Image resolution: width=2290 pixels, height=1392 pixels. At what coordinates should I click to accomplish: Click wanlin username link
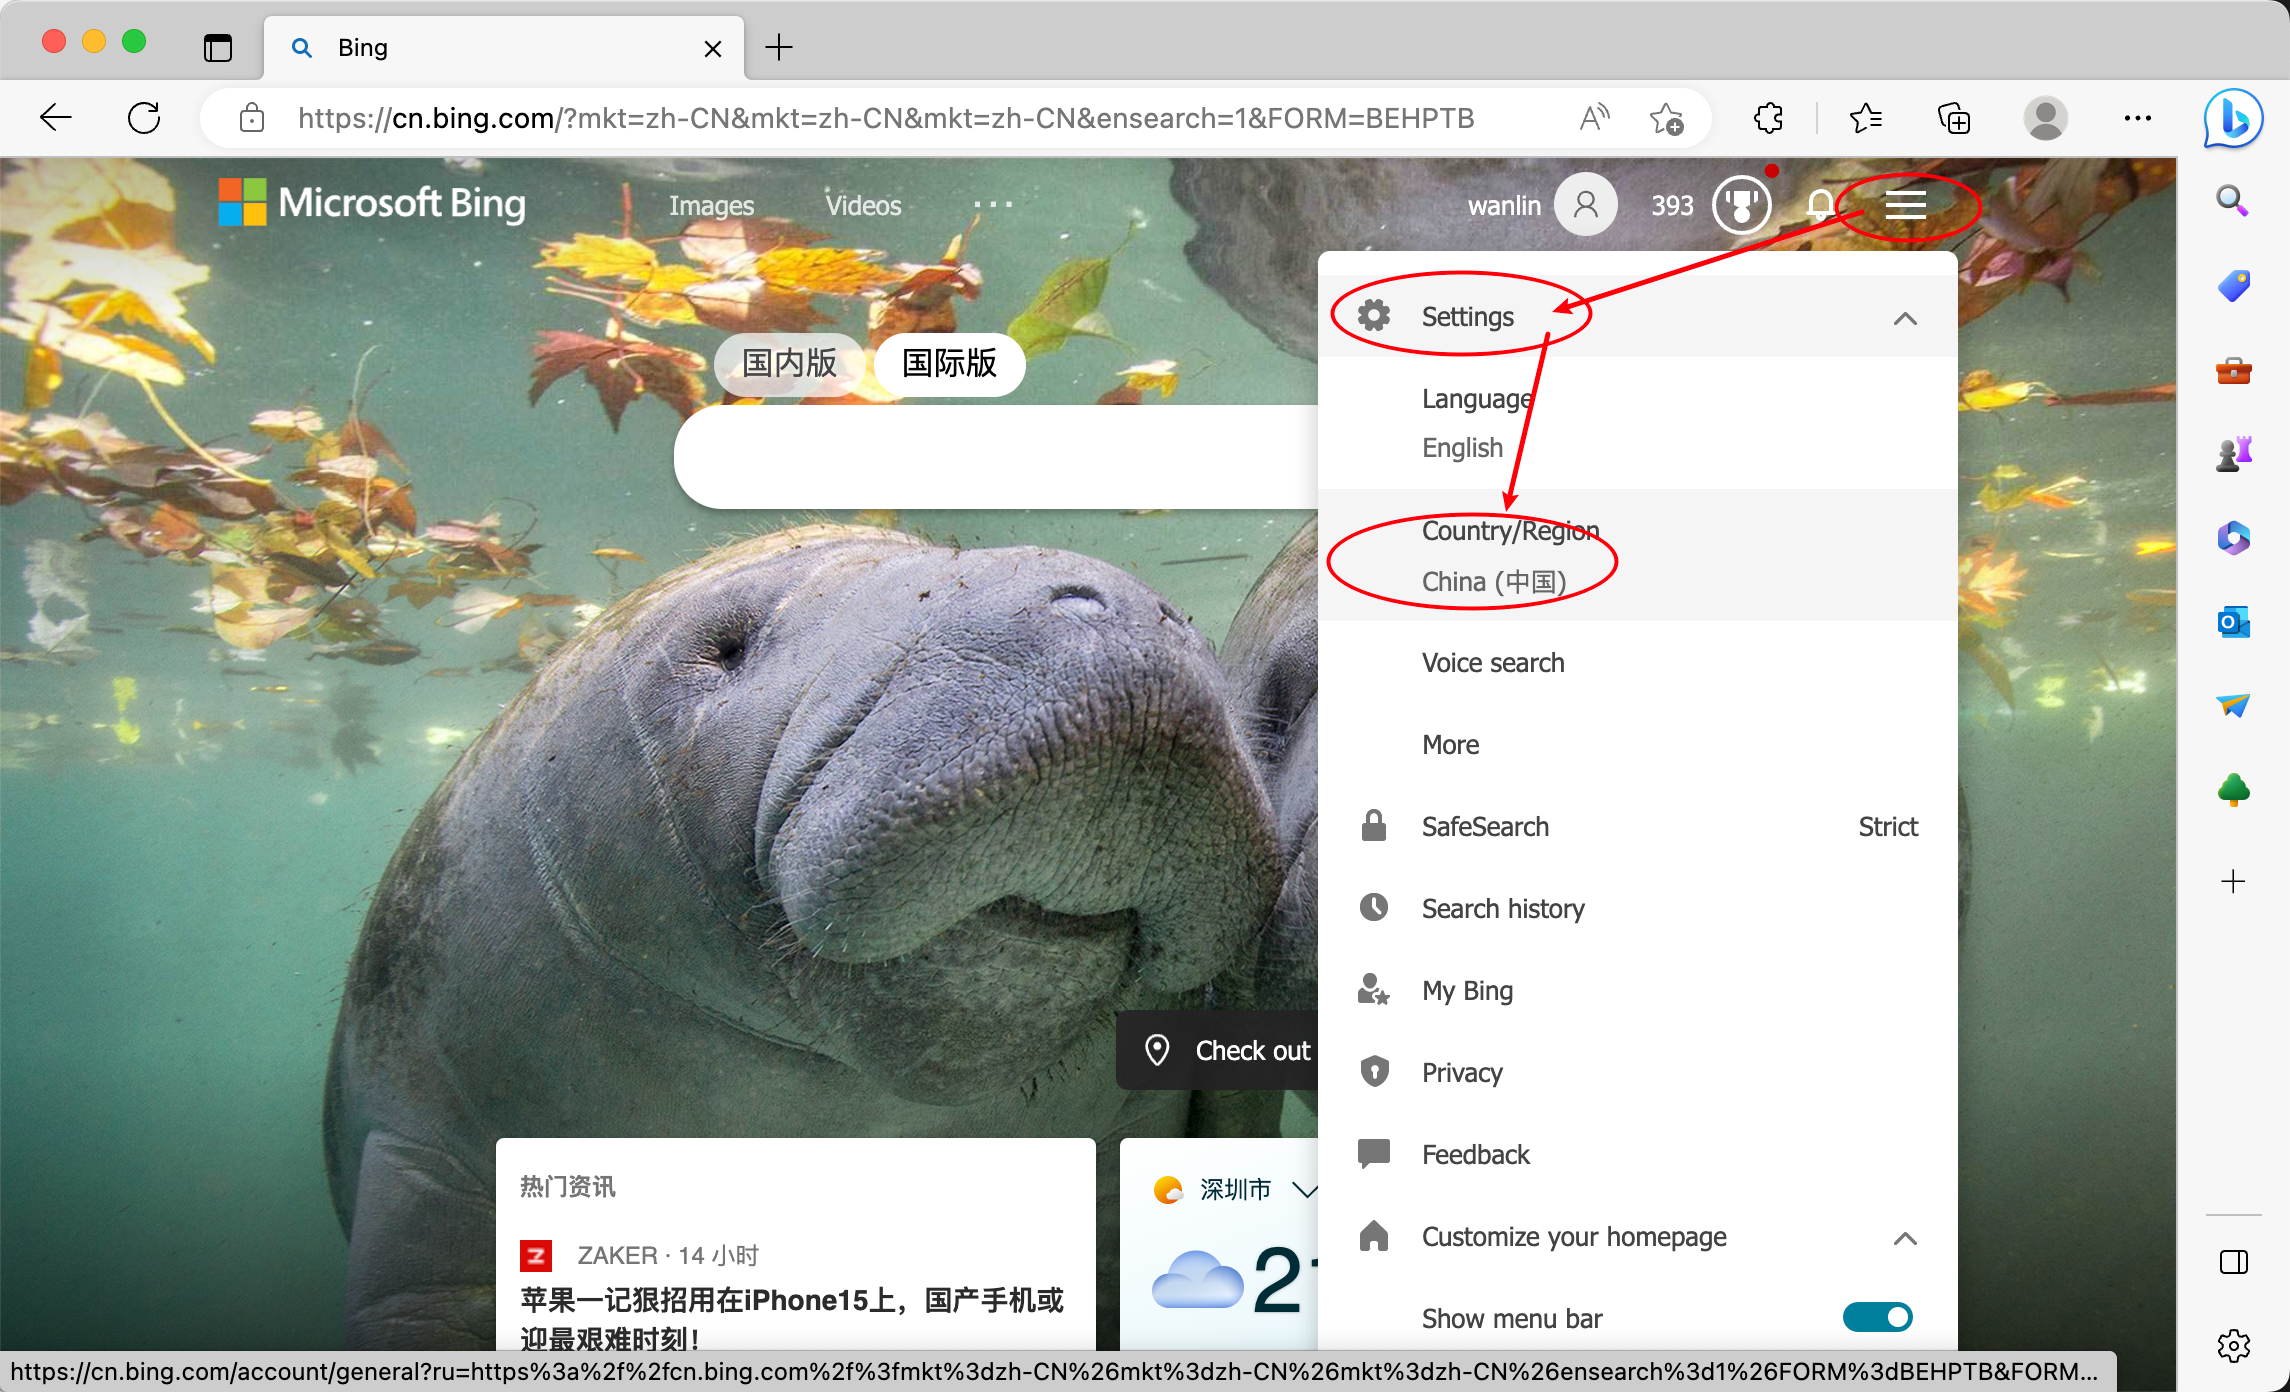[x=1503, y=206]
